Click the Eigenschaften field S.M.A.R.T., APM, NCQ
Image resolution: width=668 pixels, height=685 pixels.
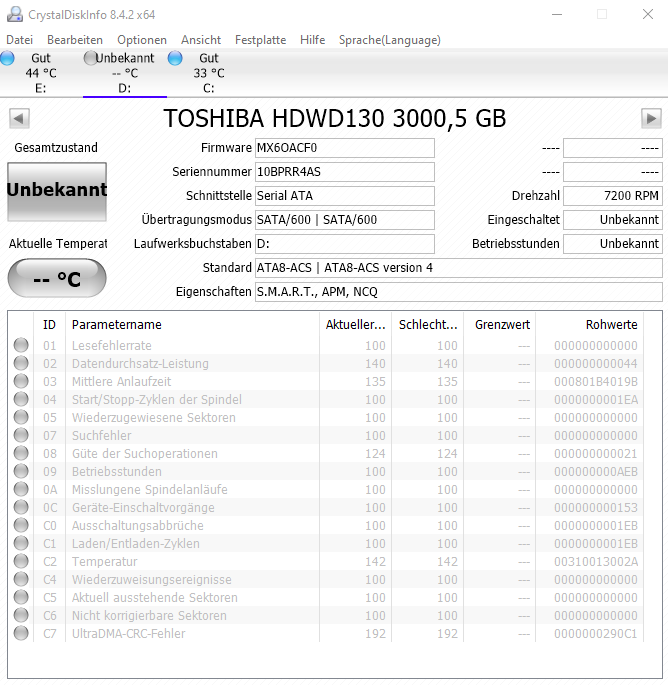(459, 292)
